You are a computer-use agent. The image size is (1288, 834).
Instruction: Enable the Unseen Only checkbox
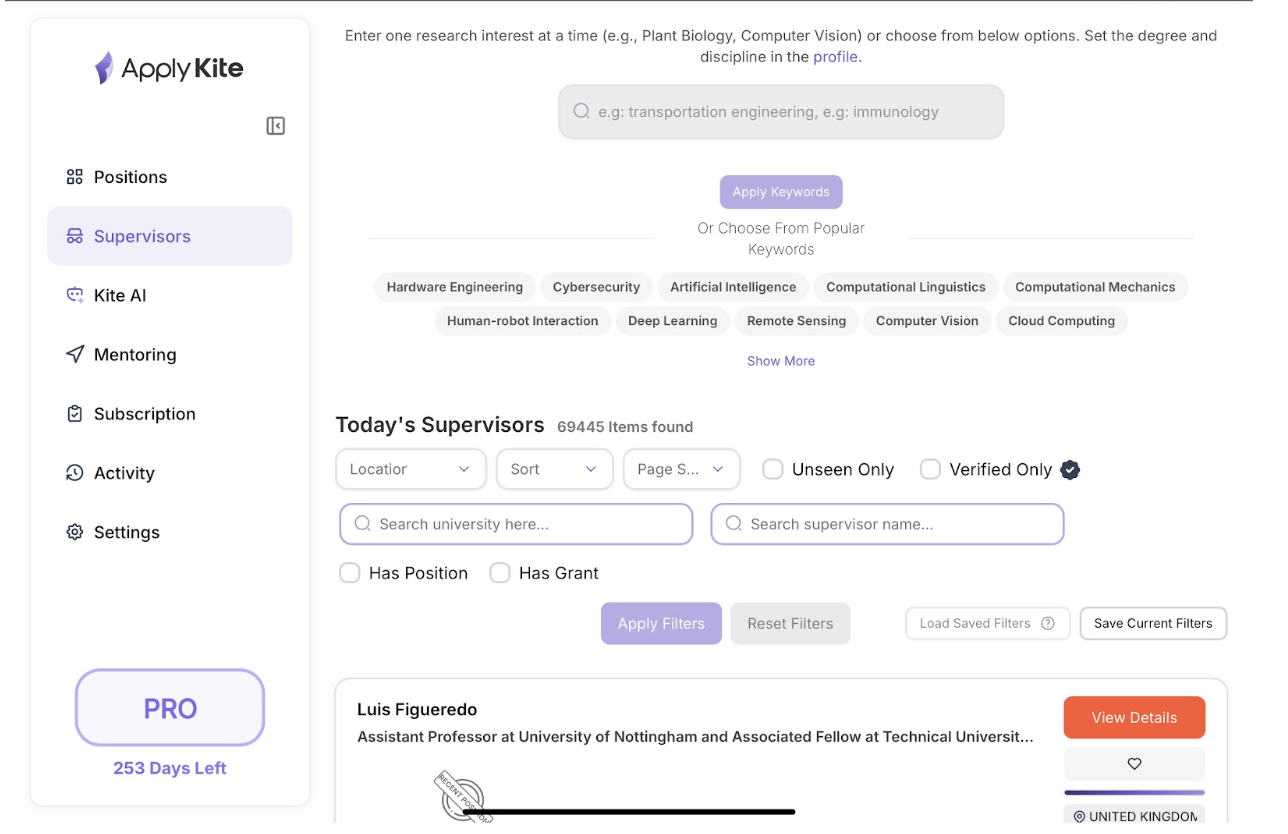(x=773, y=470)
